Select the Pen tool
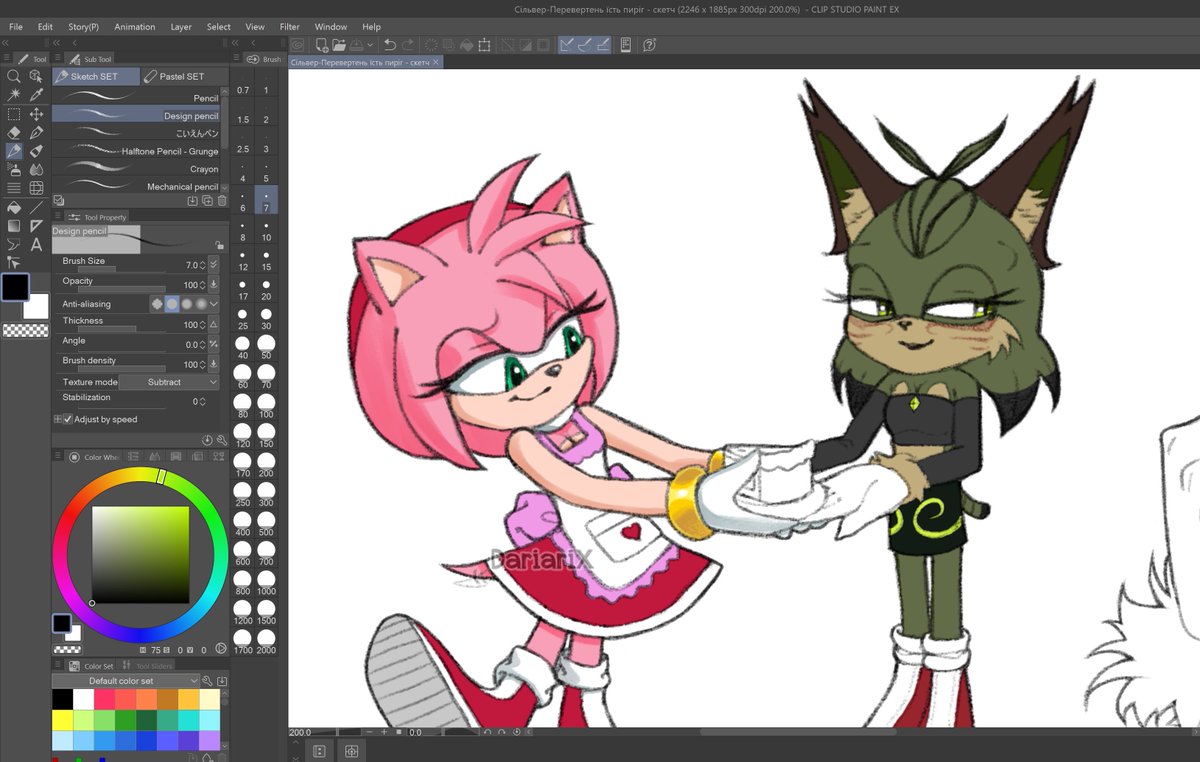The height and width of the screenshot is (762, 1200). (x=36, y=132)
